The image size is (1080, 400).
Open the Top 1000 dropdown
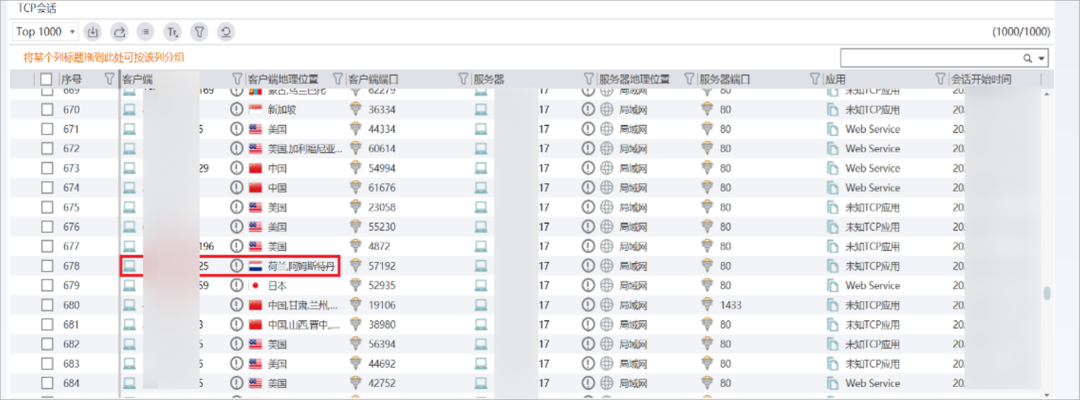46,31
